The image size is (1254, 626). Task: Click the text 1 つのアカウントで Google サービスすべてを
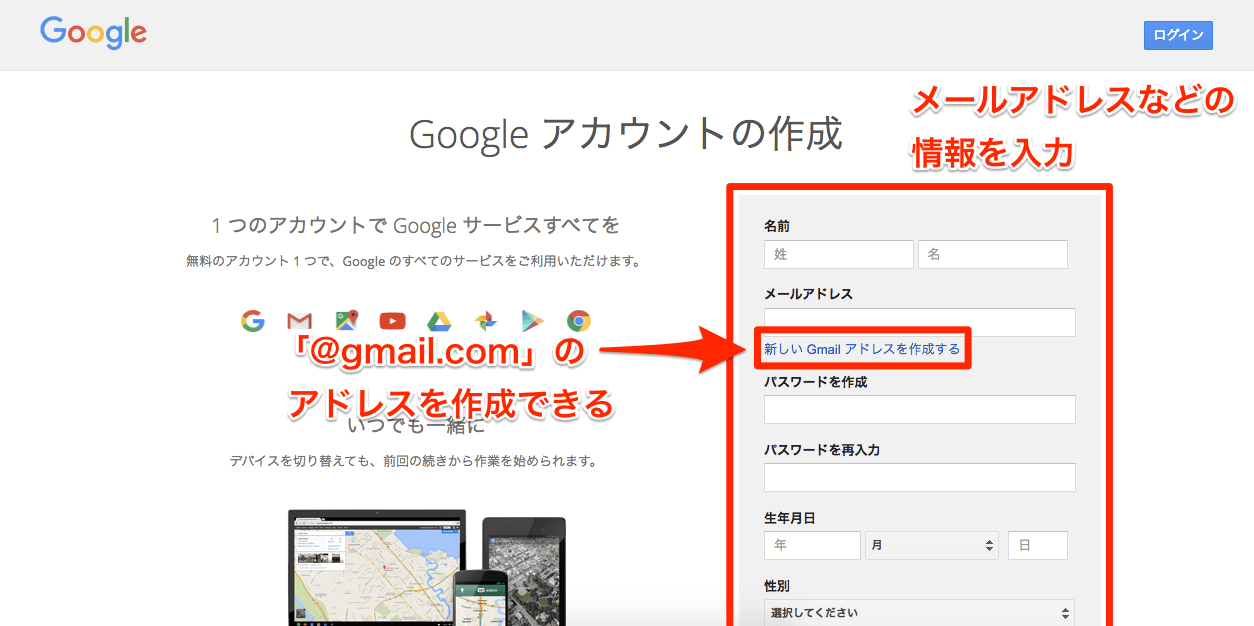[x=415, y=225]
